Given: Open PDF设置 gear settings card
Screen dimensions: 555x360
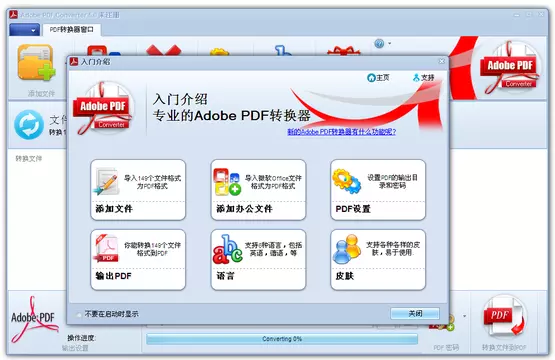Looking at the screenshot, I should tap(378, 190).
